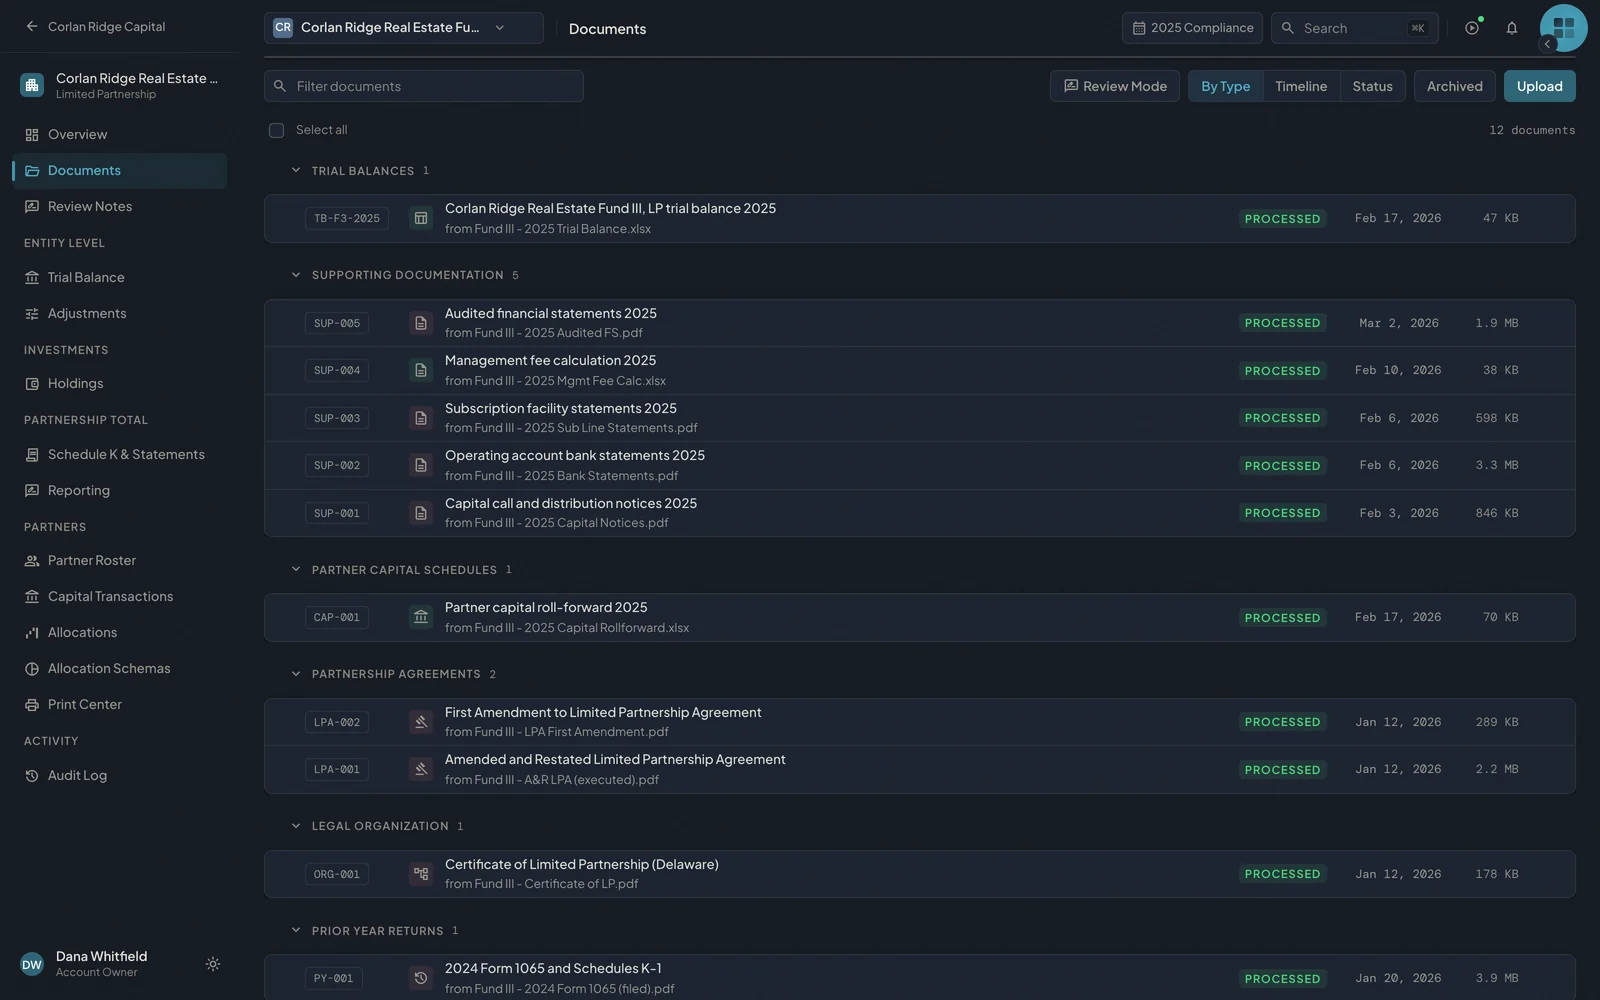Collapse the Partnership Agreements section
The height and width of the screenshot is (1000, 1600).
296,674
